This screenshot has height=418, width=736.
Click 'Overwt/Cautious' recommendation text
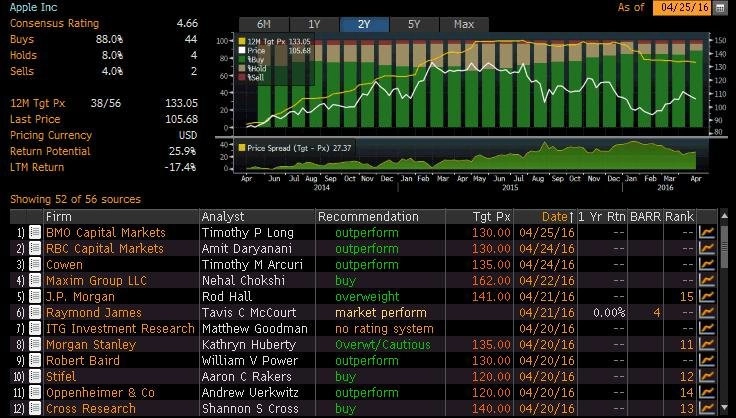383,345
